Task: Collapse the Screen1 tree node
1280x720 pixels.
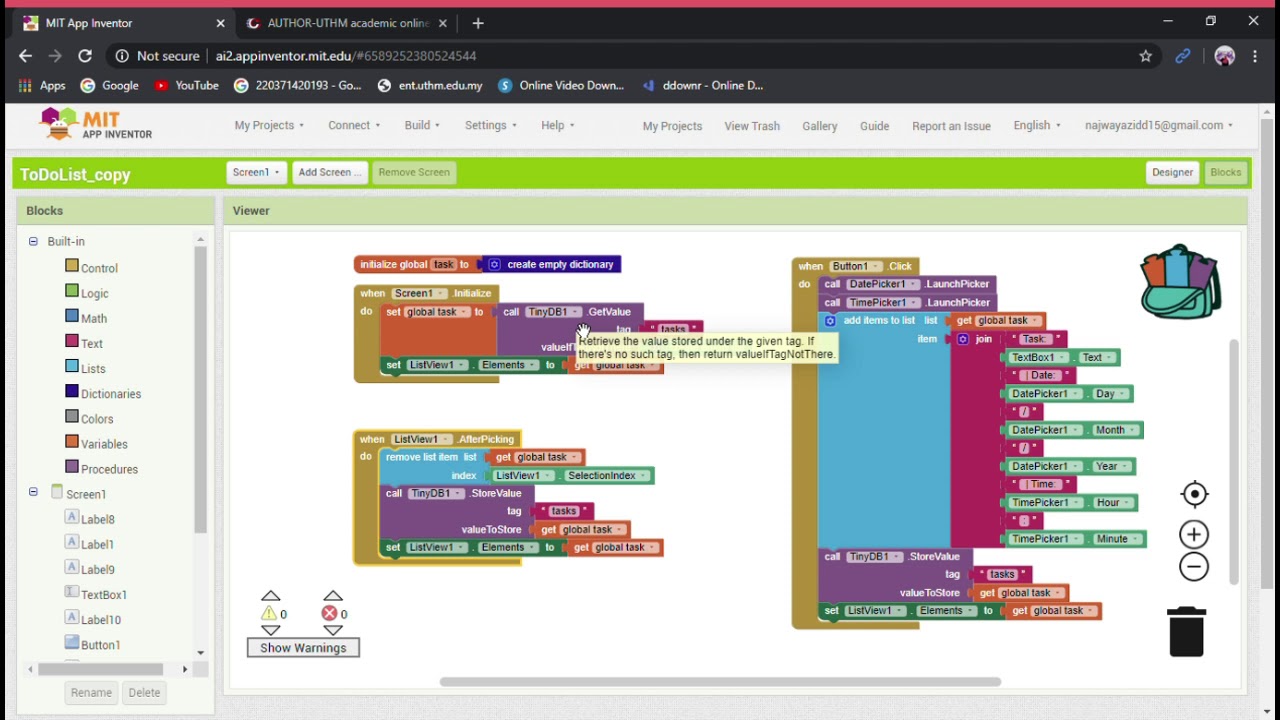Action: point(33,492)
